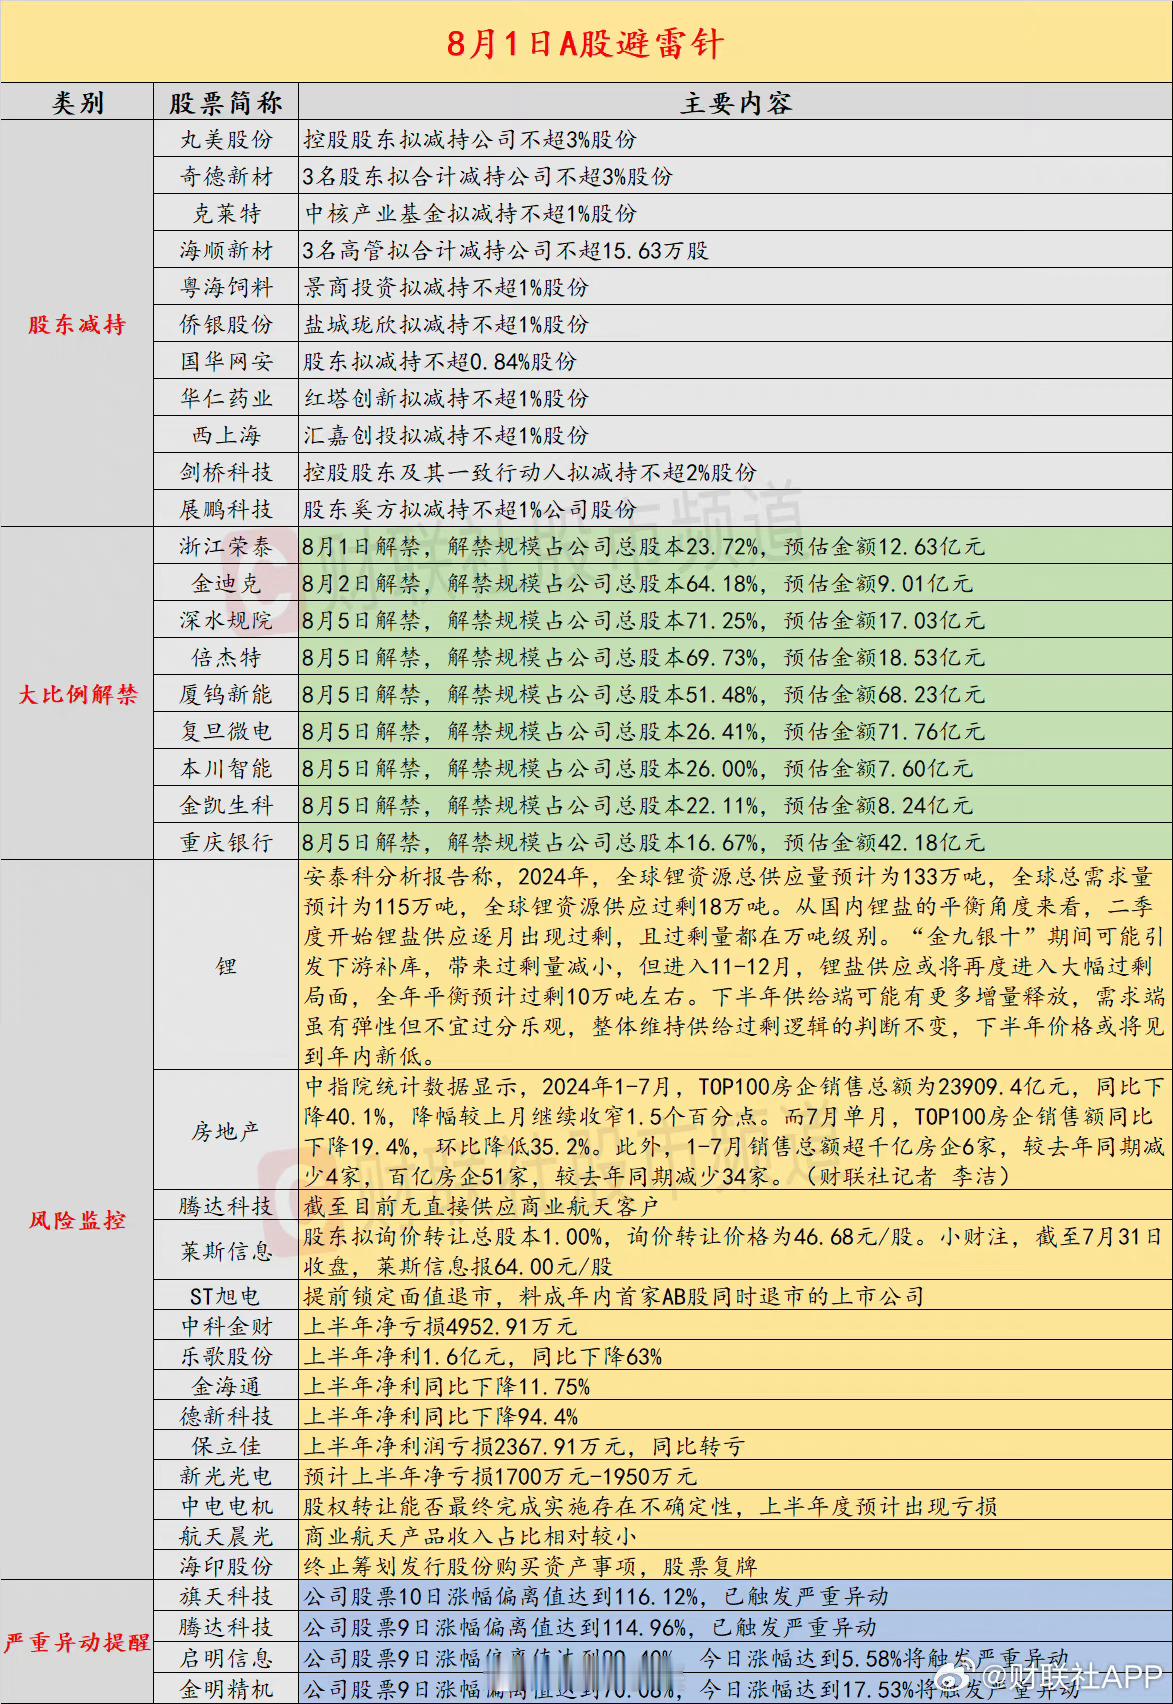
Task: Select stock name '中电电机'
Action: click(226, 1507)
